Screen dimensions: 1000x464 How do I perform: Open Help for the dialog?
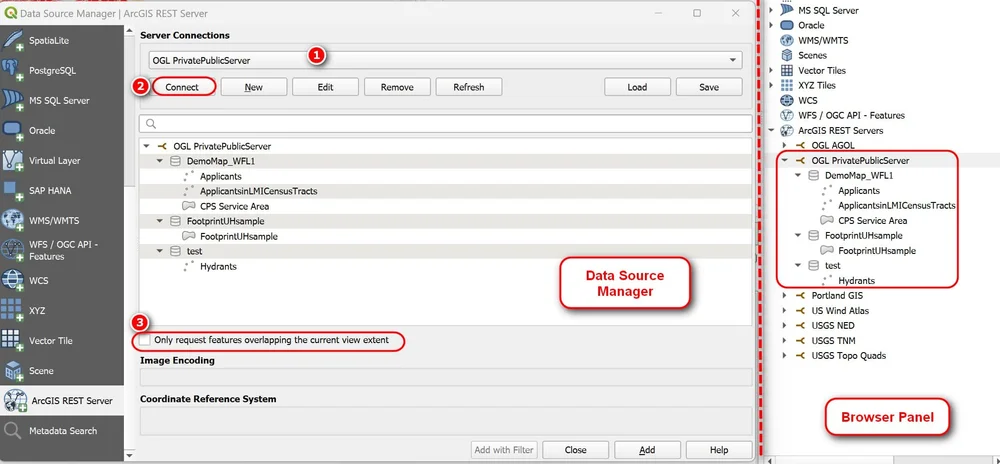[719, 449]
